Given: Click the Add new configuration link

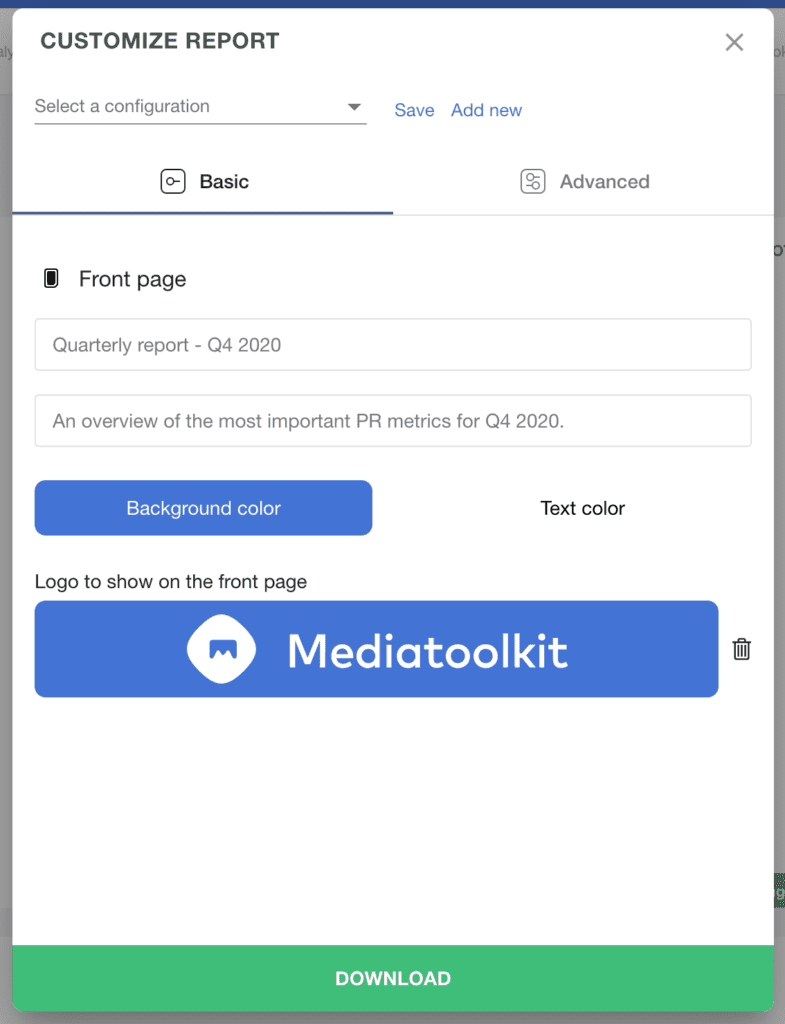Looking at the screenshot, I should point(486,110).
